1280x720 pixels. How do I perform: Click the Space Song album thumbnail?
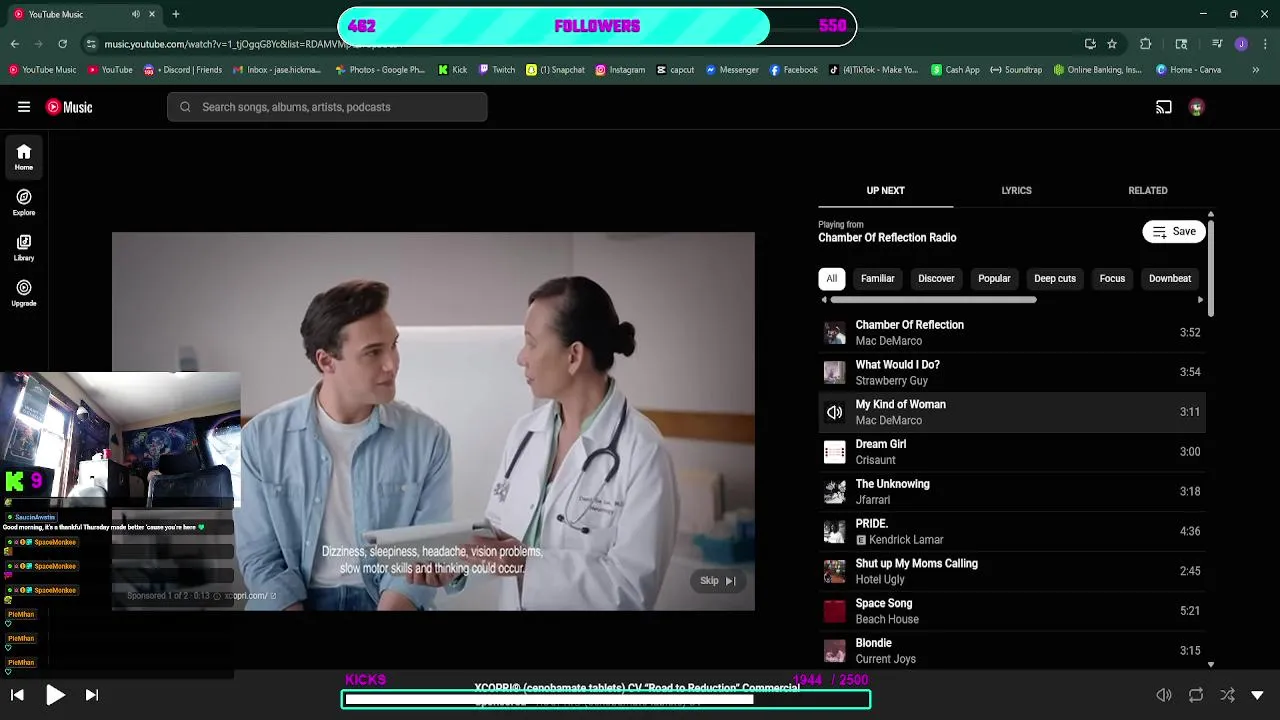(835, 611)
